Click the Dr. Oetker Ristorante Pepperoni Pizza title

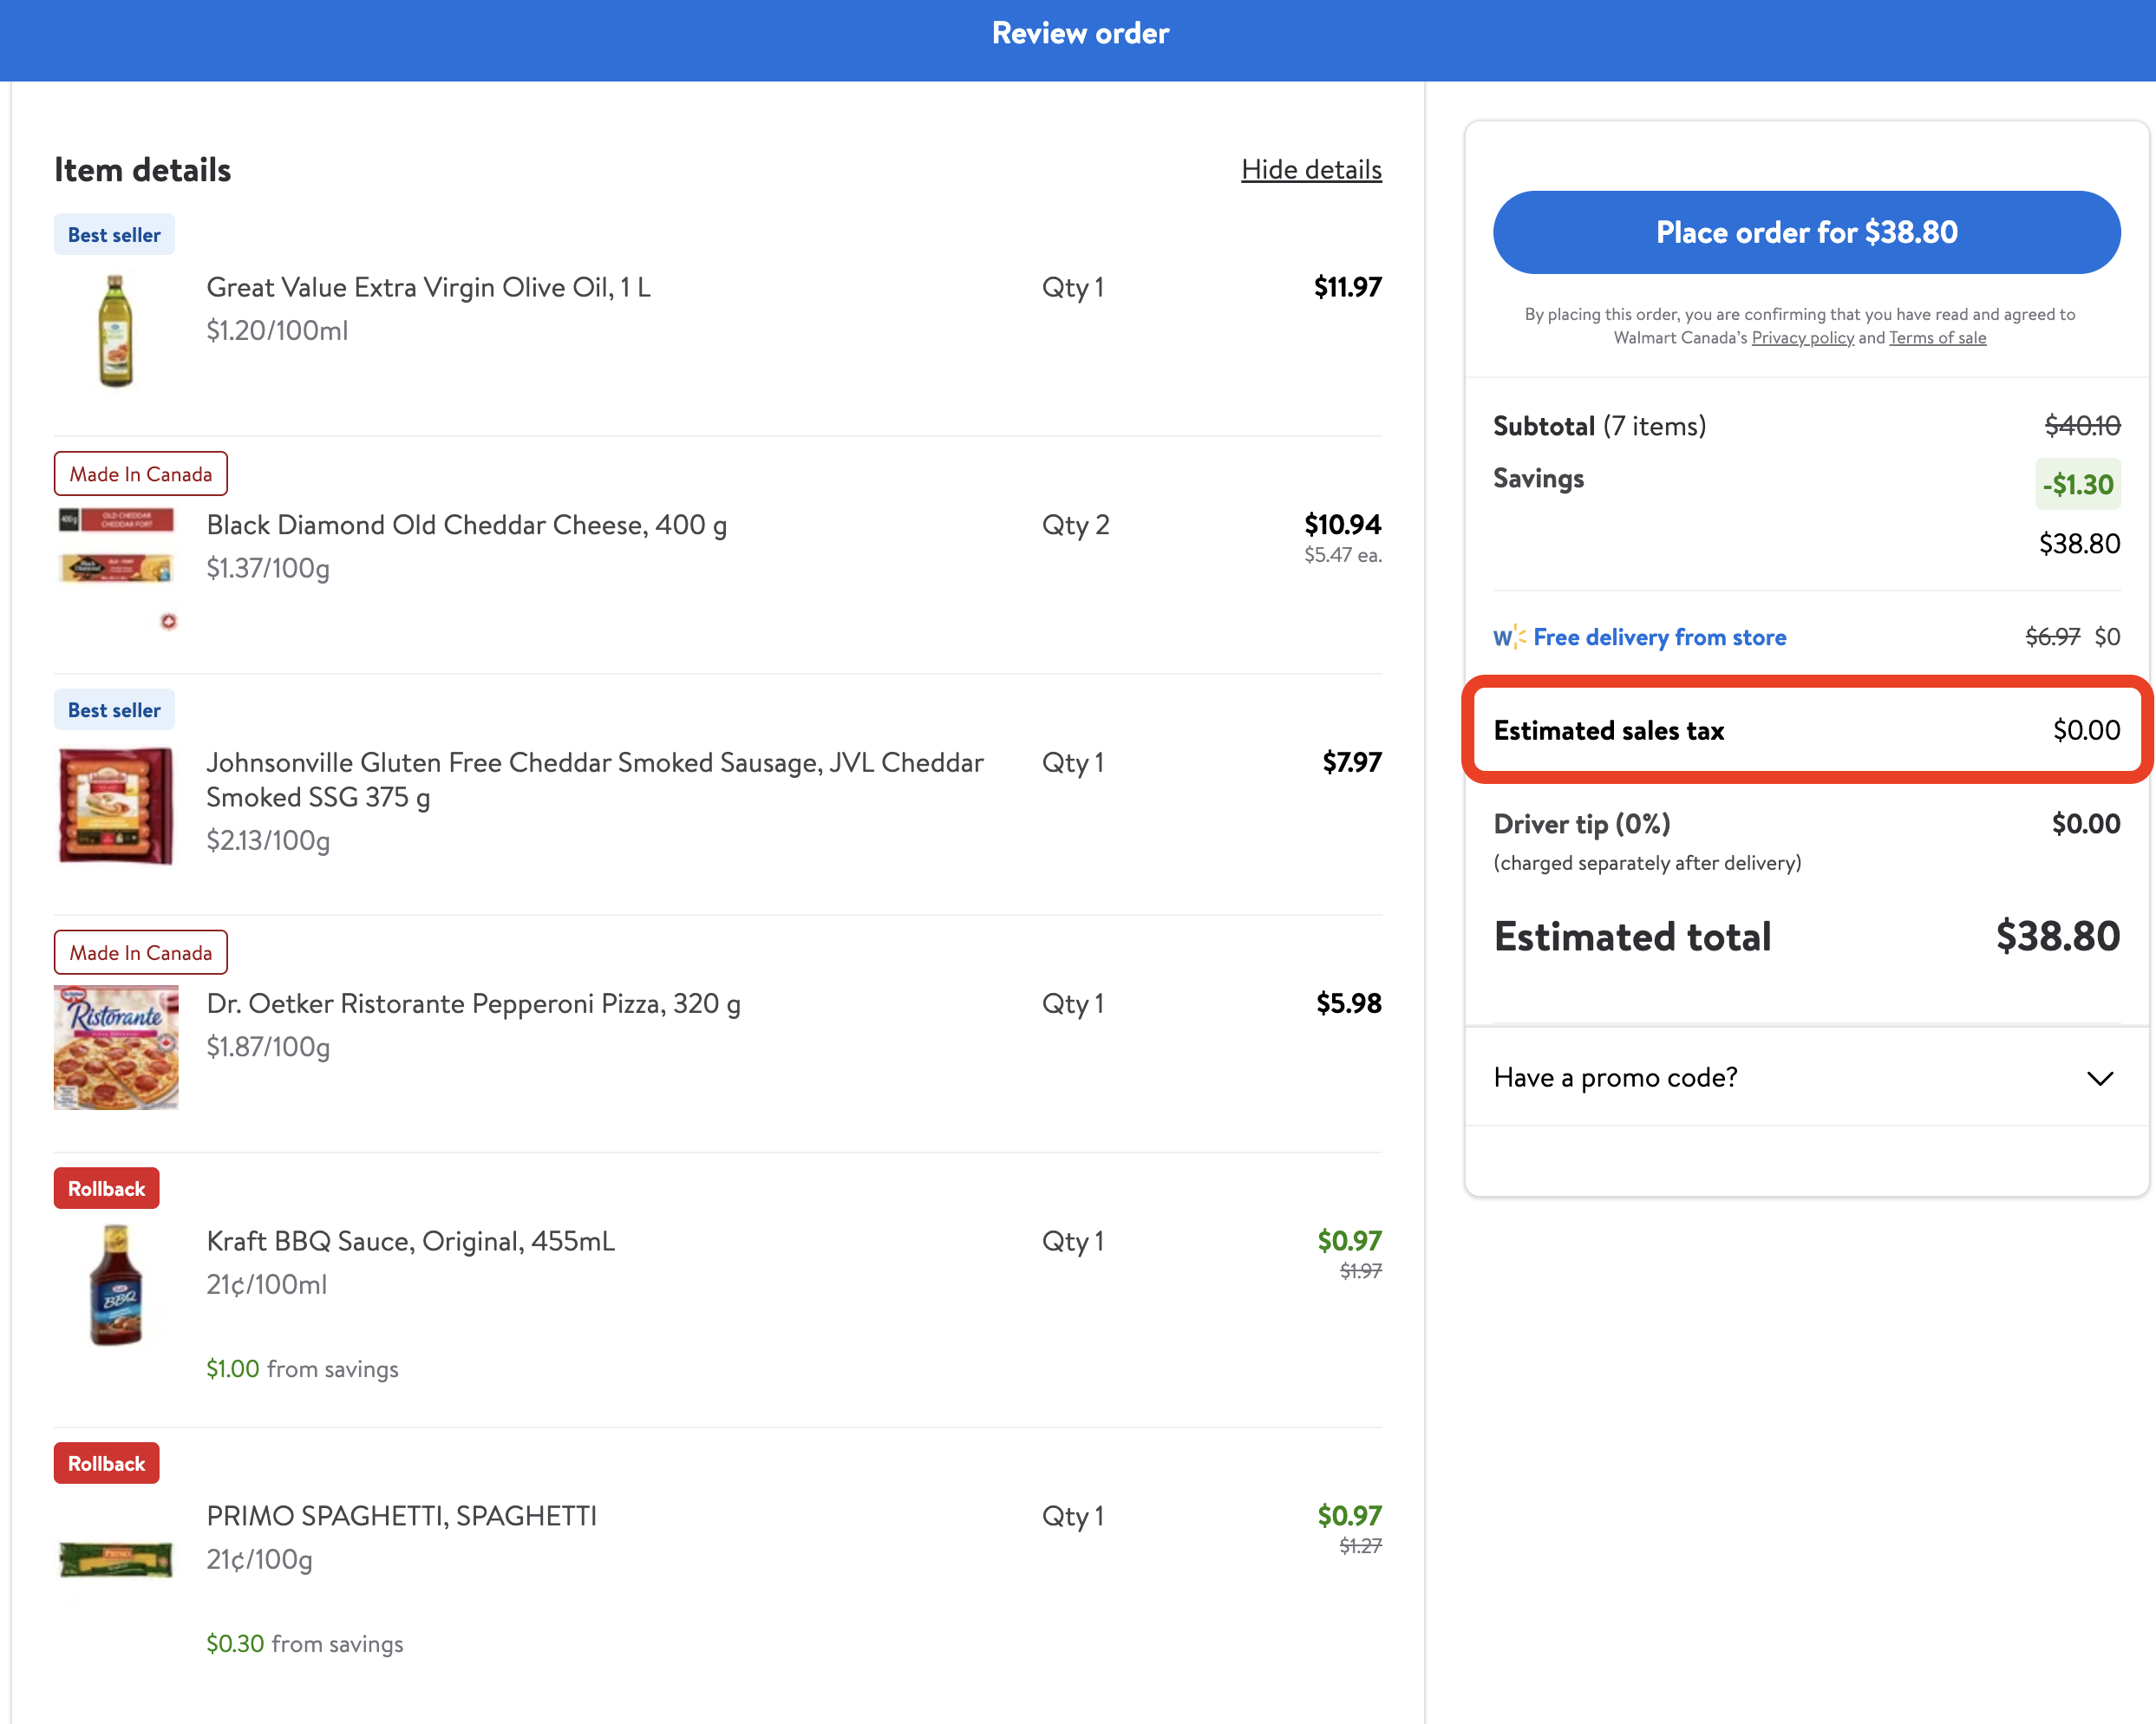[473, 1003]
